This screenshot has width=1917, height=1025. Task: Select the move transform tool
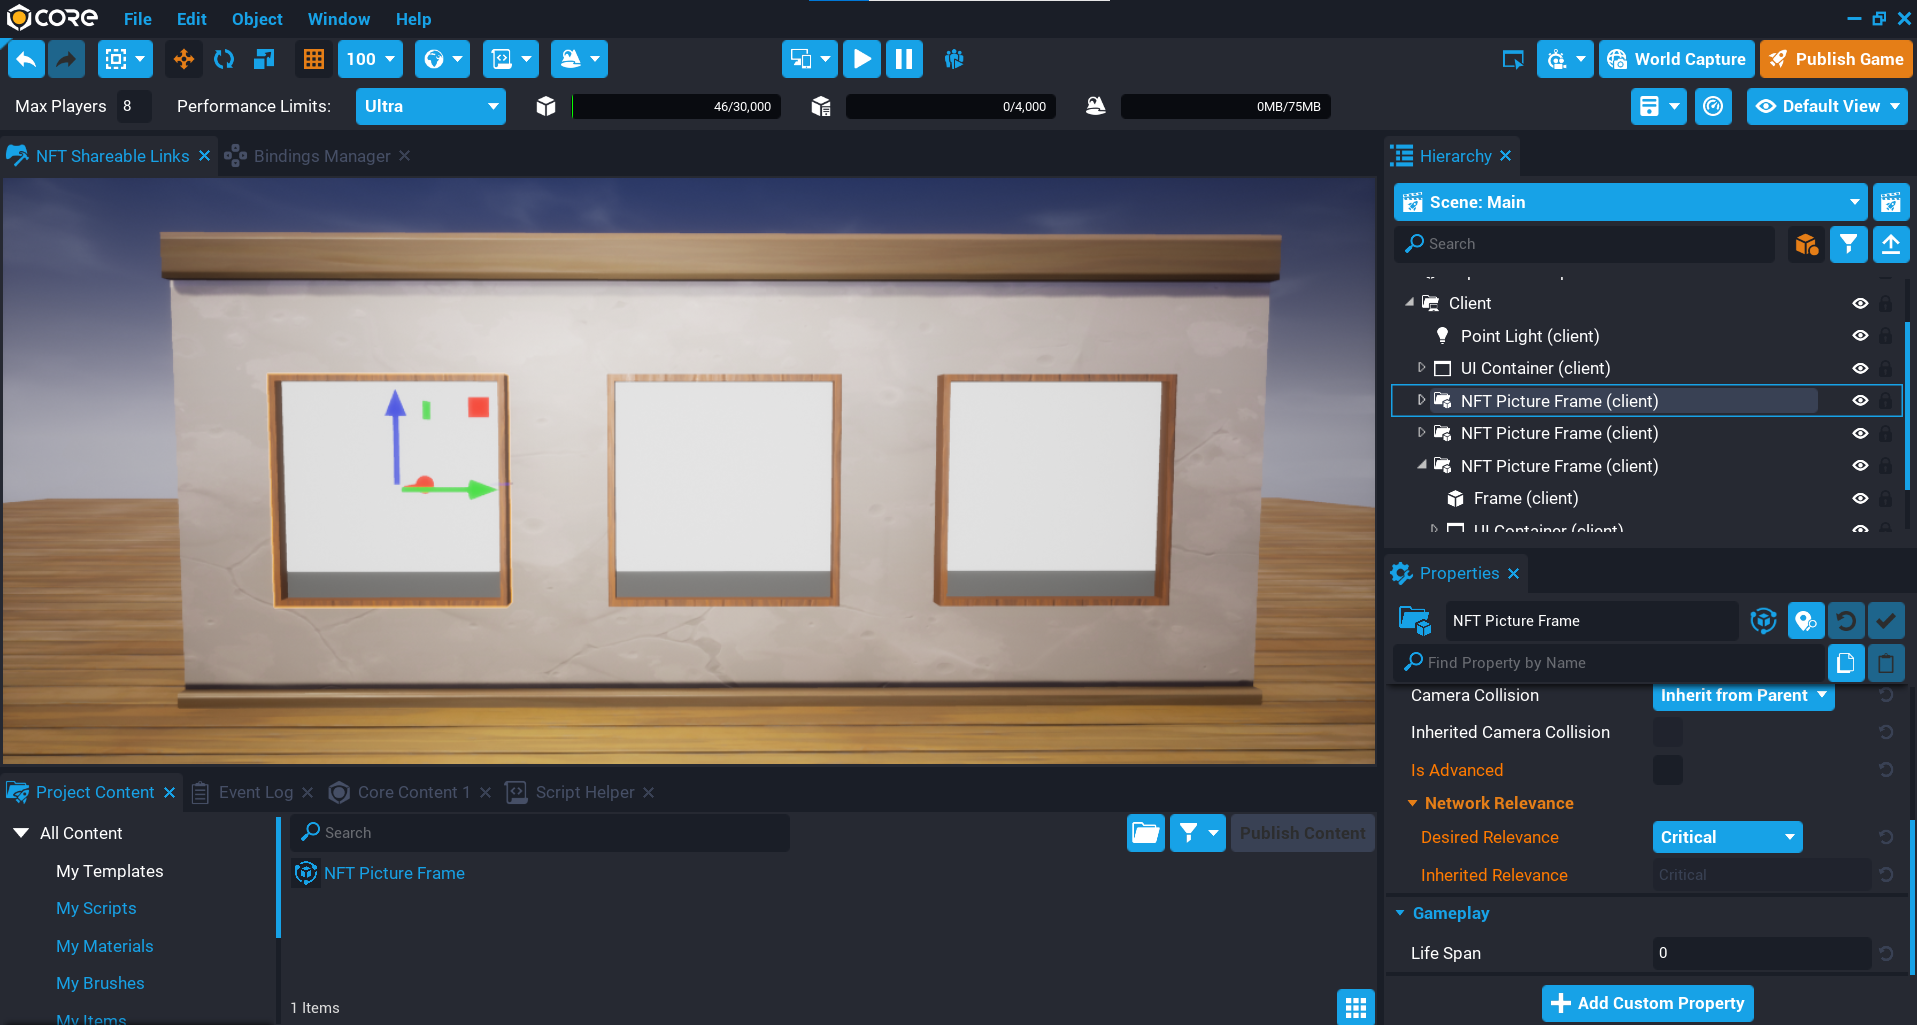(x=184, y=59)
